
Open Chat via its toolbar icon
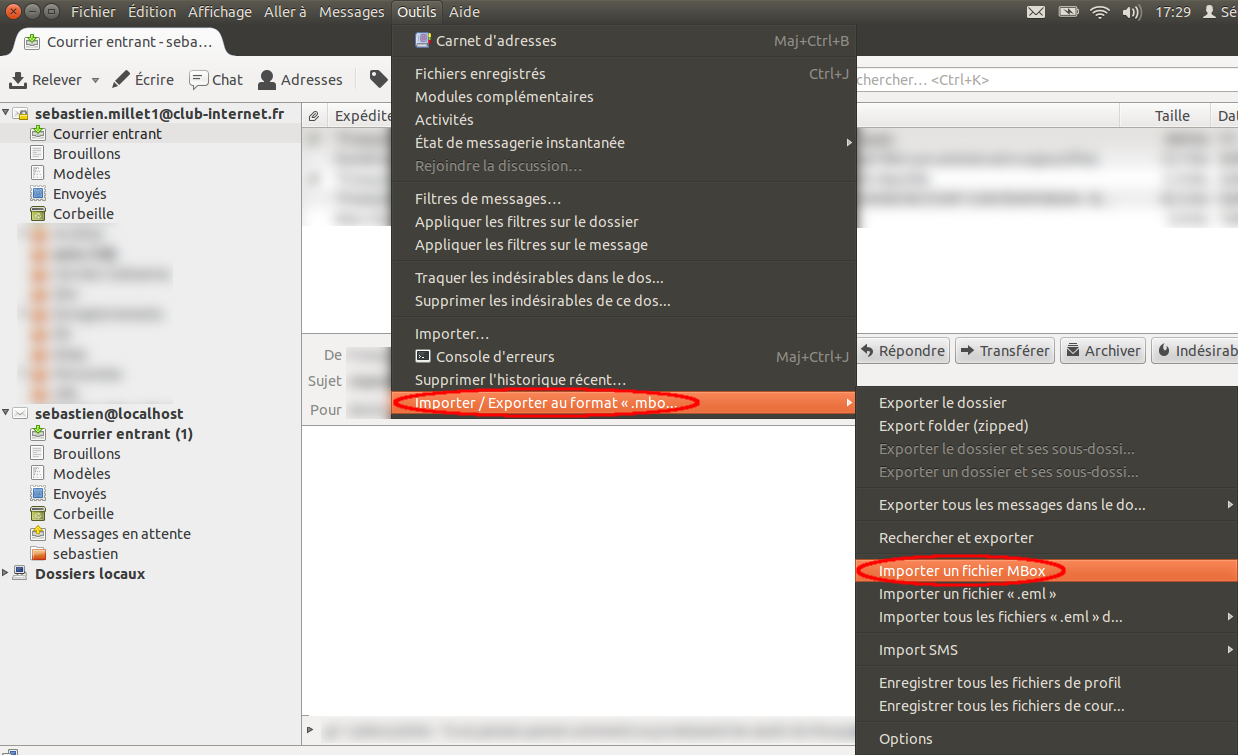pyautogui.click(x=199, y=79)
